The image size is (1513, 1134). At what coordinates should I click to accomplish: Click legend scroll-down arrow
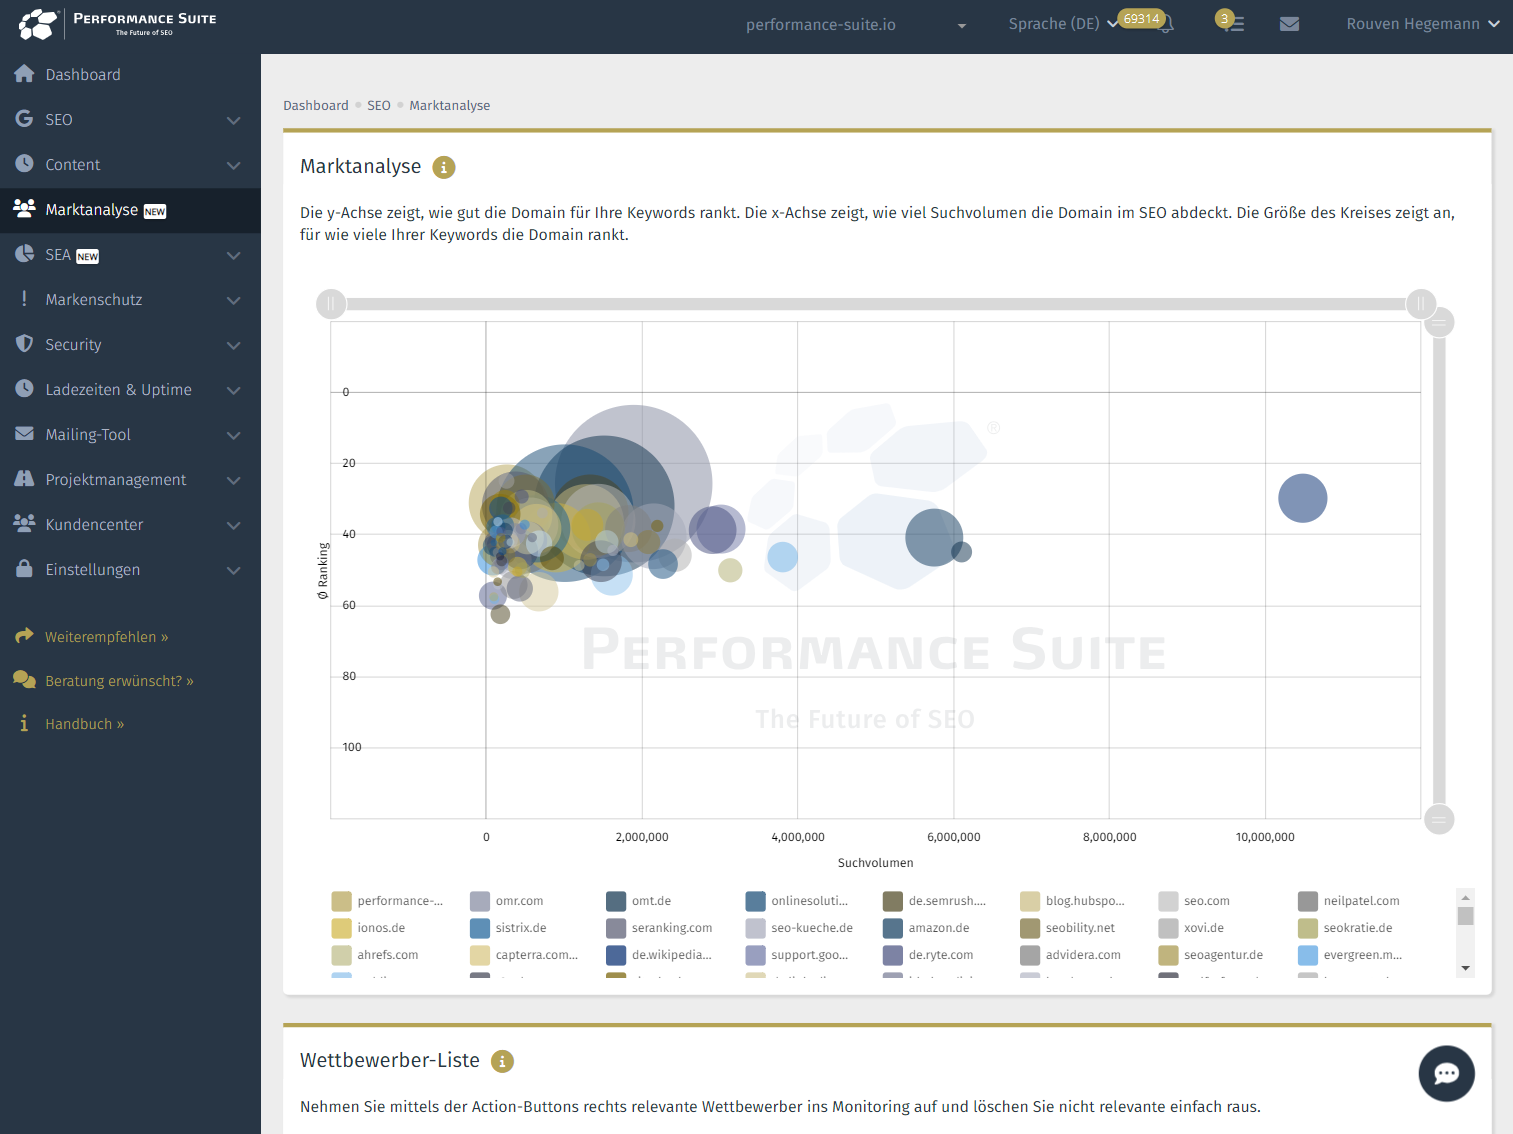(1466, 968)
